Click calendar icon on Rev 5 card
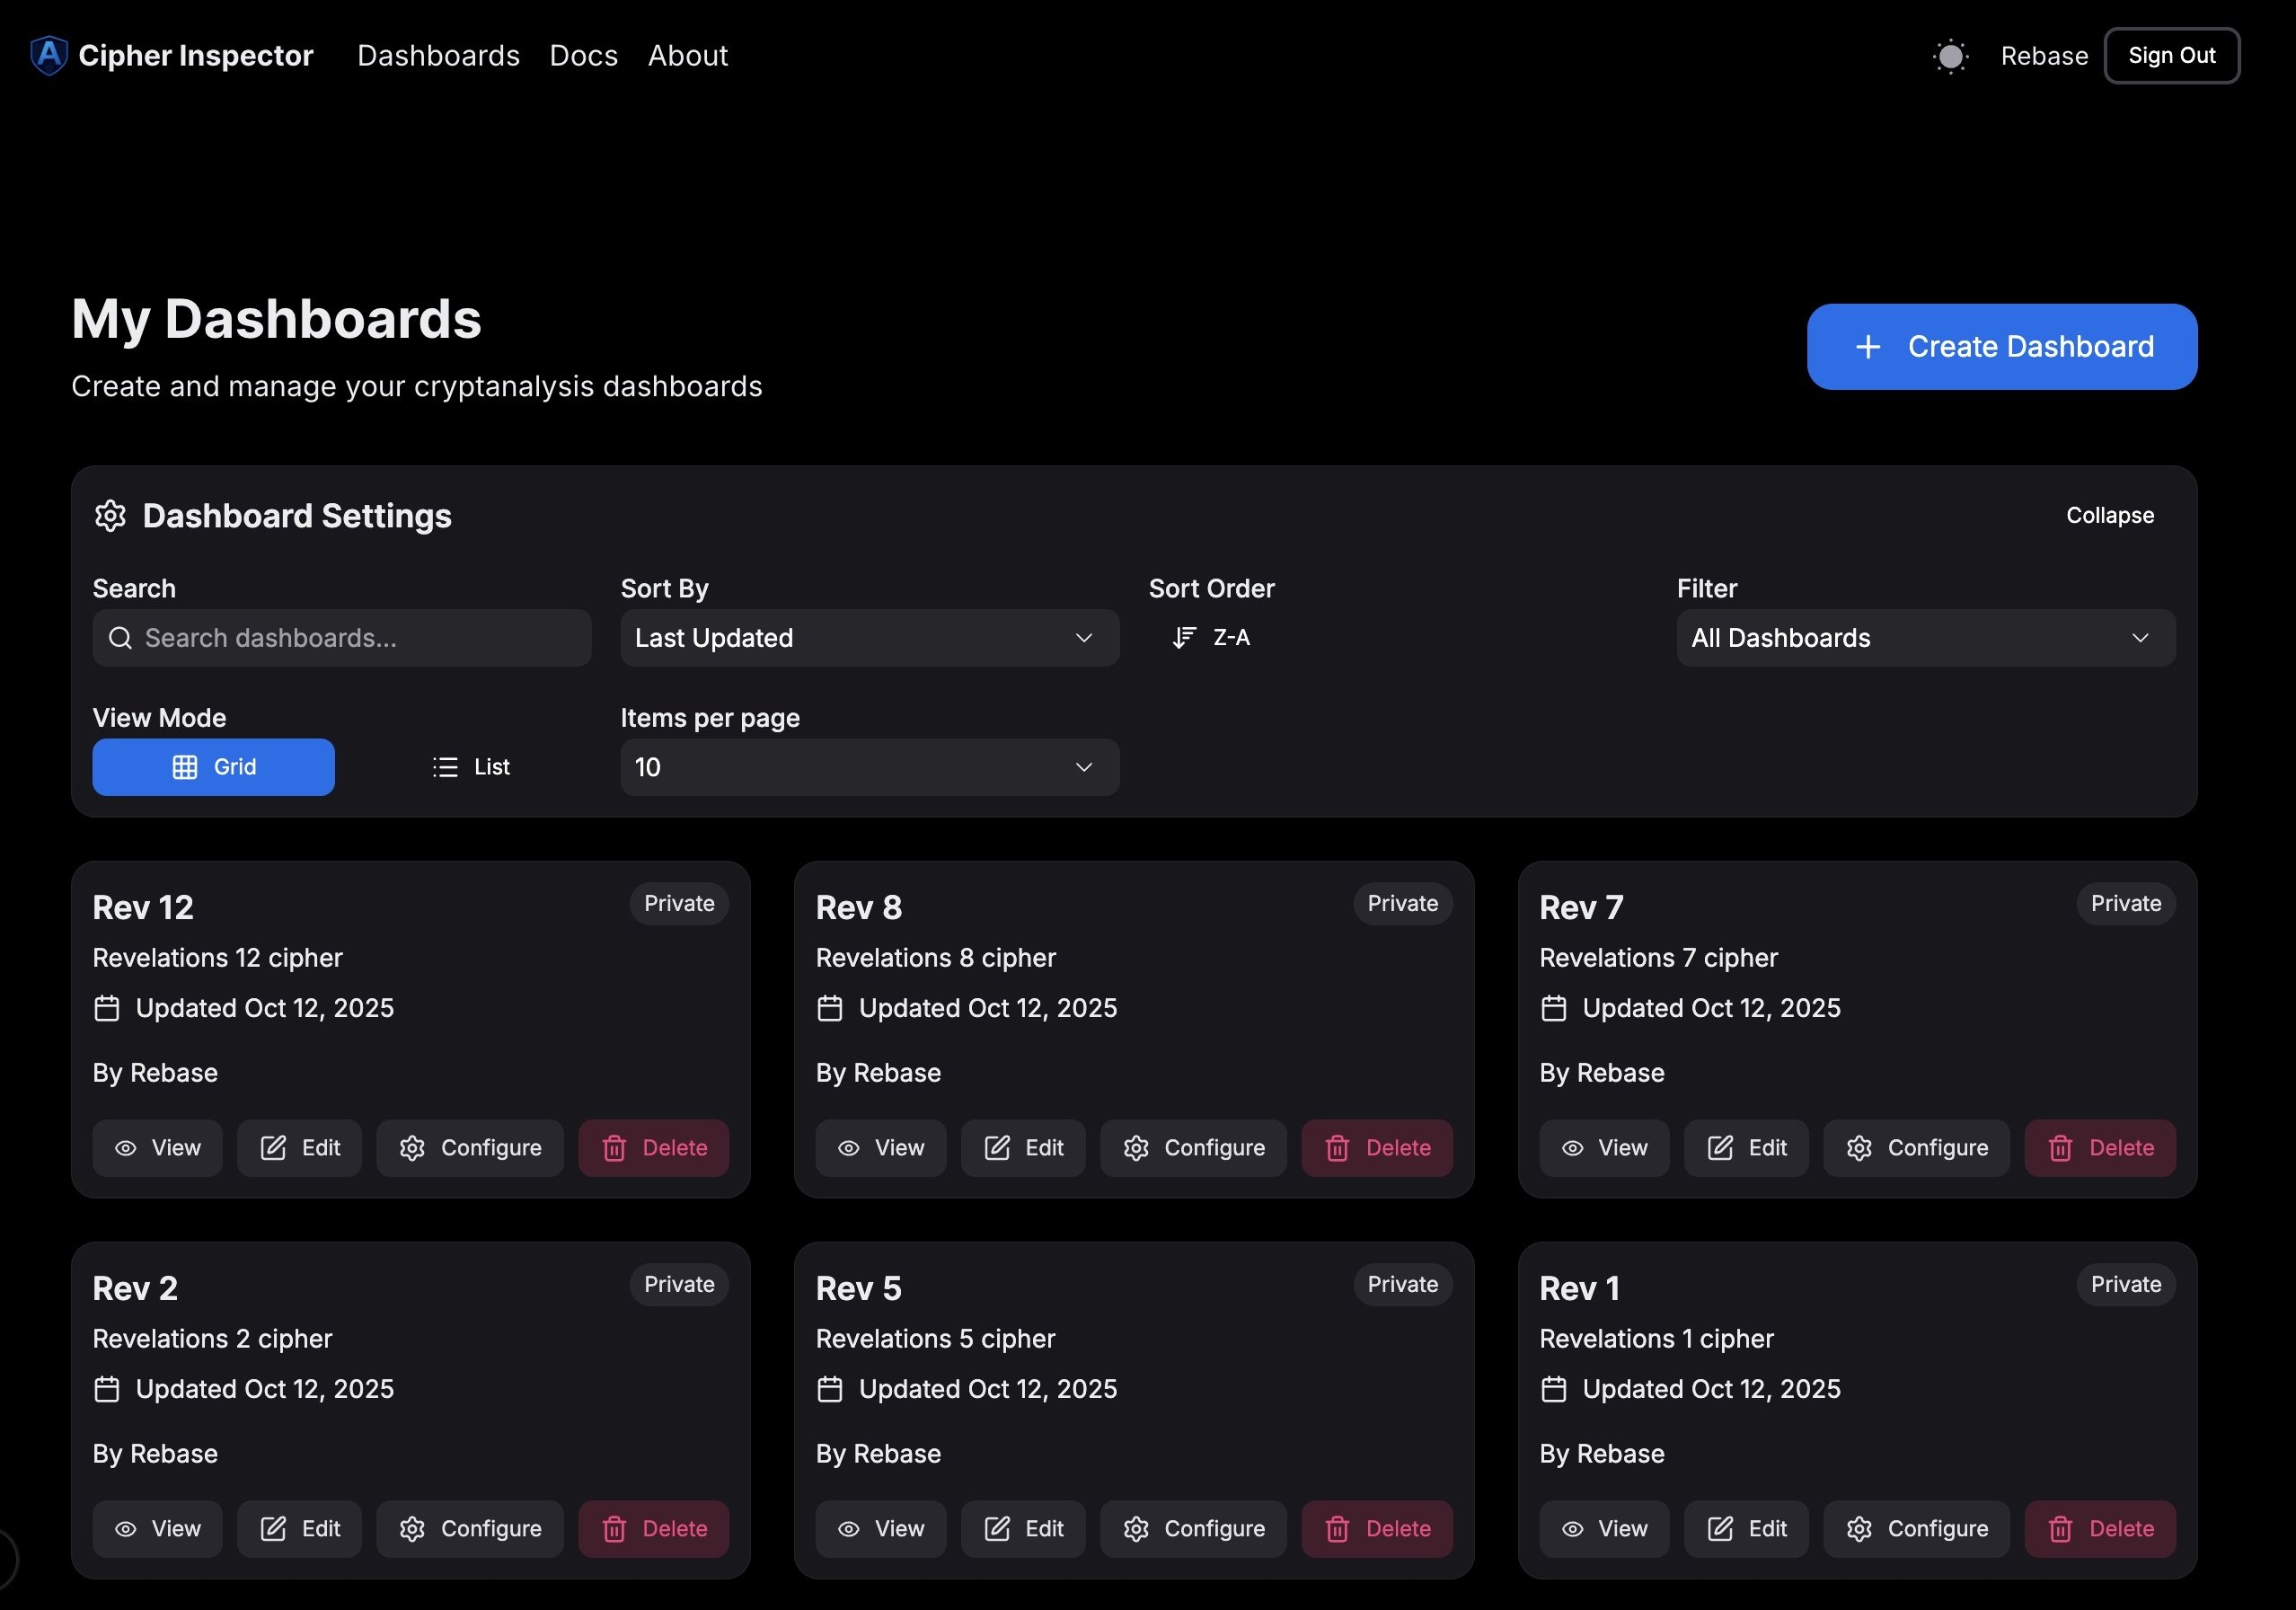Screen dimensions: 2296x1610 coord(830,1389)
